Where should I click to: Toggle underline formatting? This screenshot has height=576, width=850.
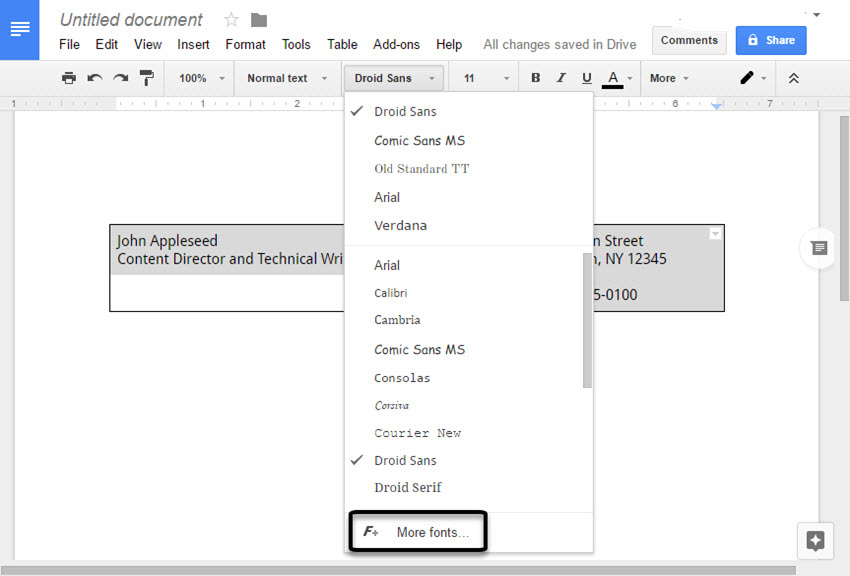coord(586,78)
